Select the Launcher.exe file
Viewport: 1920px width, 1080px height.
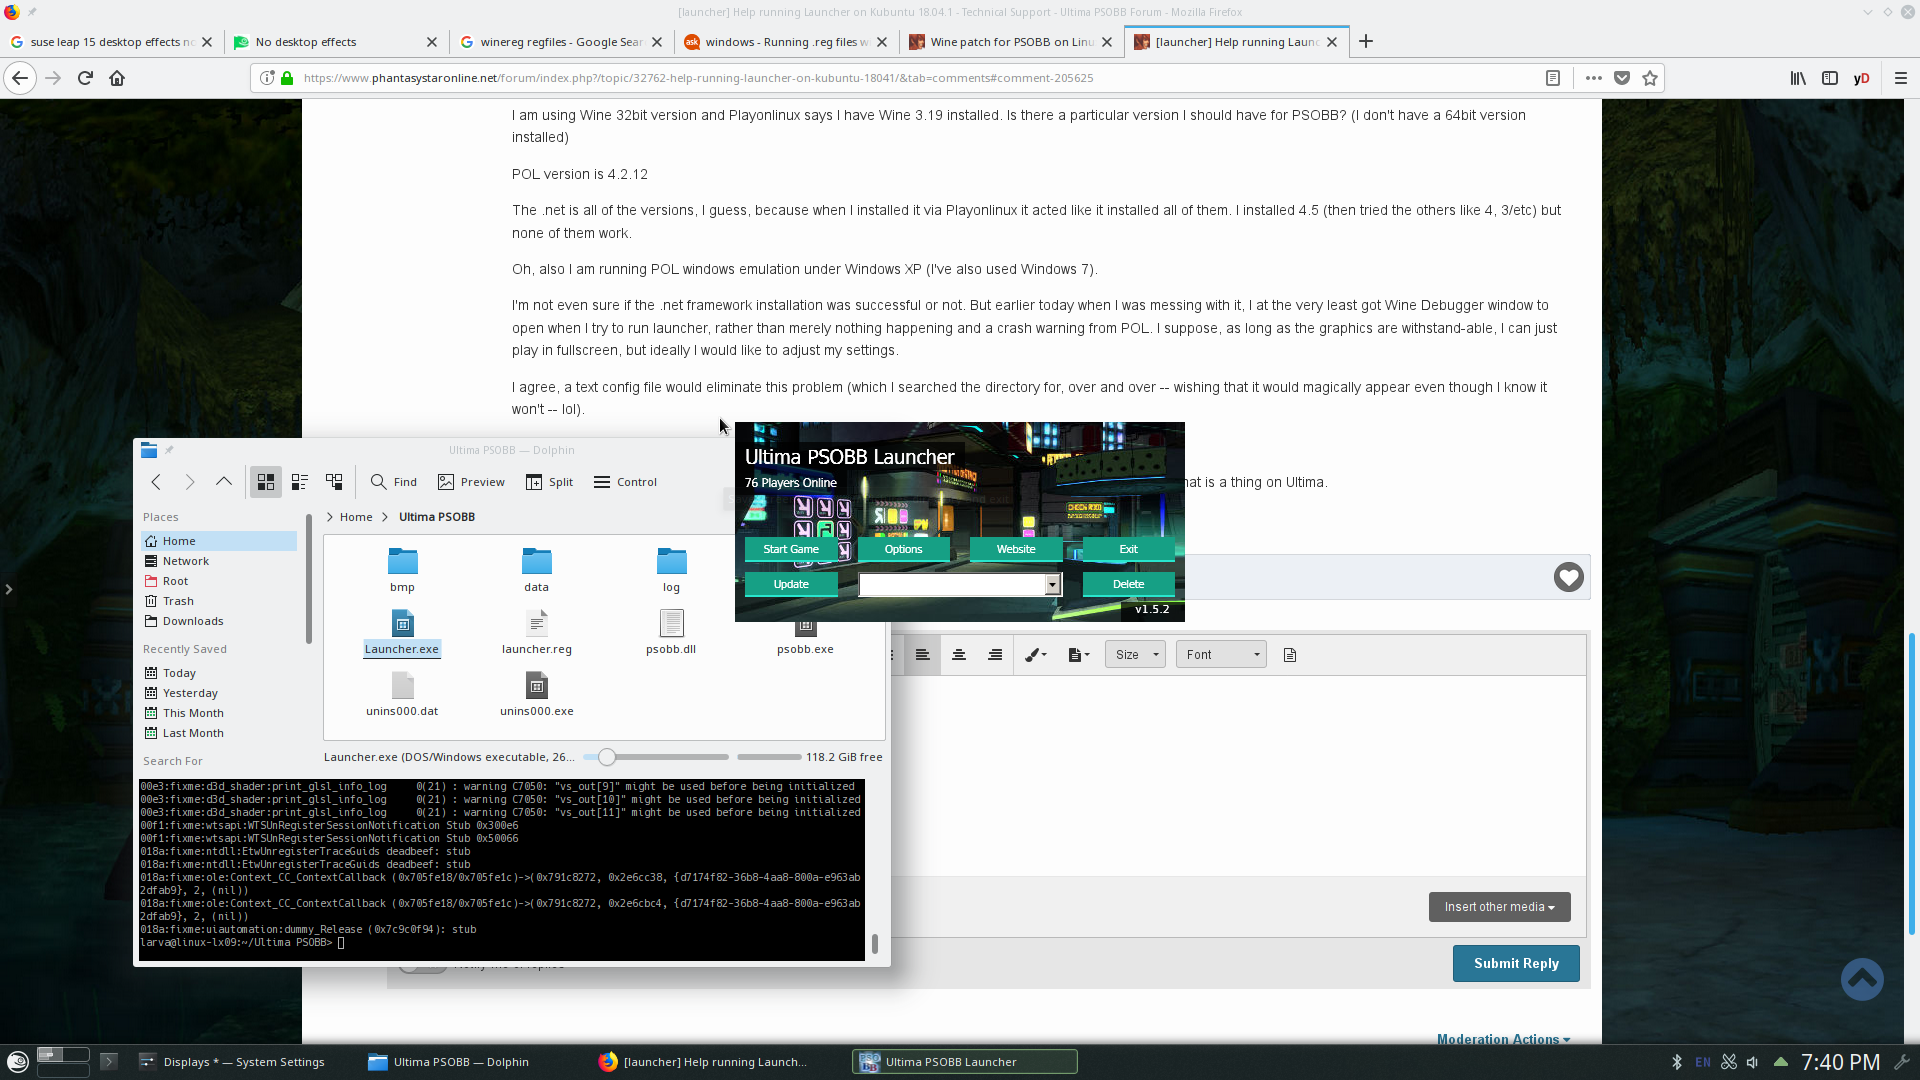click(402, 632)
